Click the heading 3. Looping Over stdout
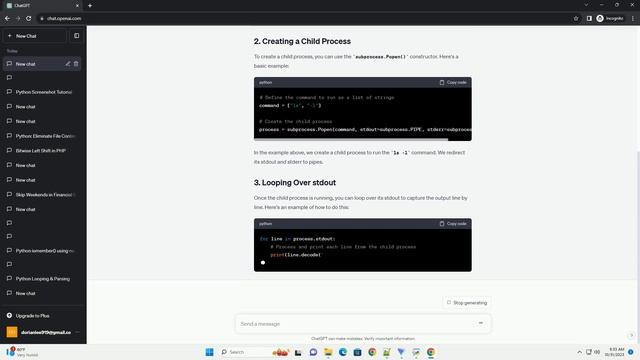This screenshot has width=640, height=360. pyautogui.click(x=295, y=182)
